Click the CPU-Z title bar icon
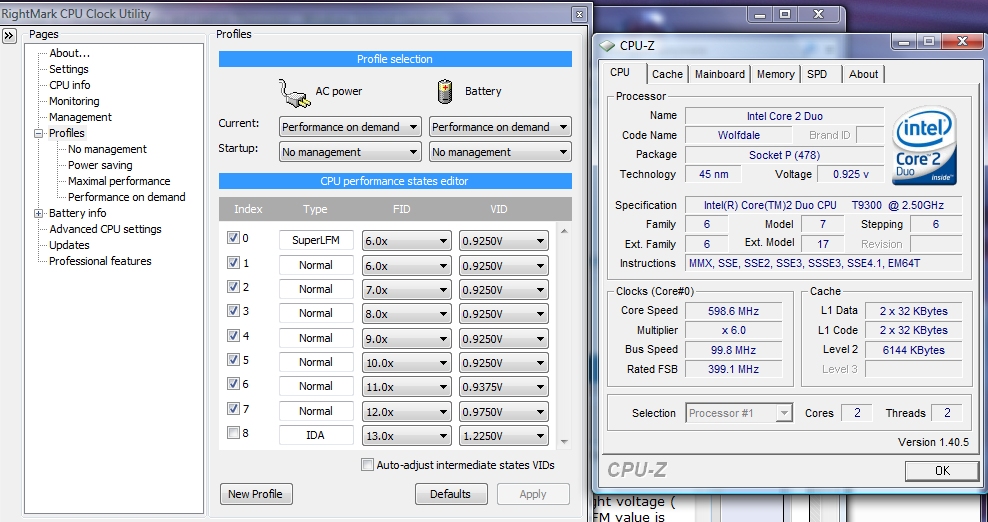Image resolution: width=988 pixels, height=522 pixels. pyautogui.click(x=607, y=45)
